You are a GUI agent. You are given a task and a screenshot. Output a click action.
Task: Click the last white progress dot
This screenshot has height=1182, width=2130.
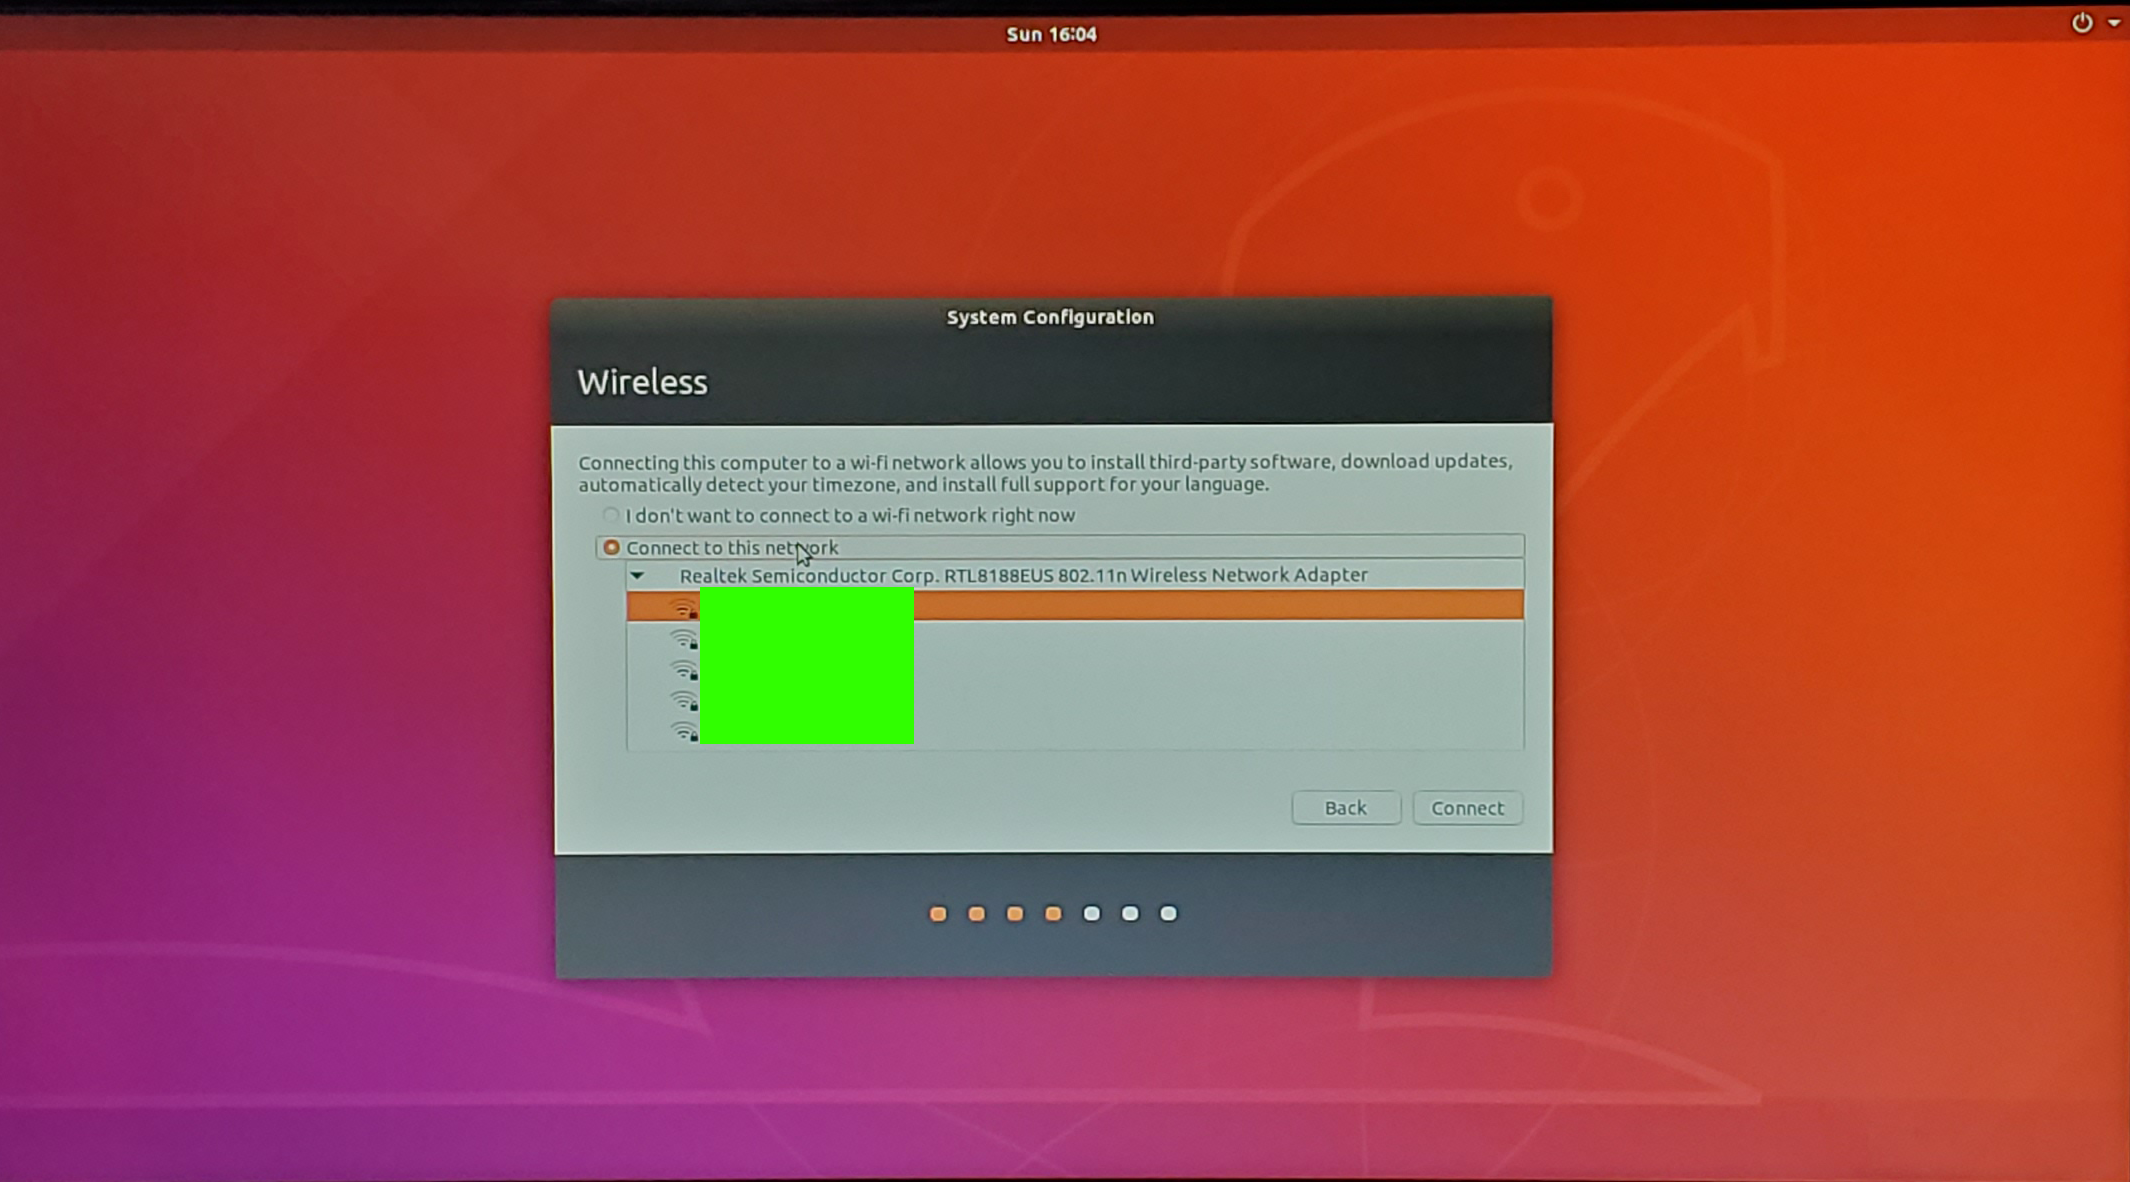[1168, 913]
